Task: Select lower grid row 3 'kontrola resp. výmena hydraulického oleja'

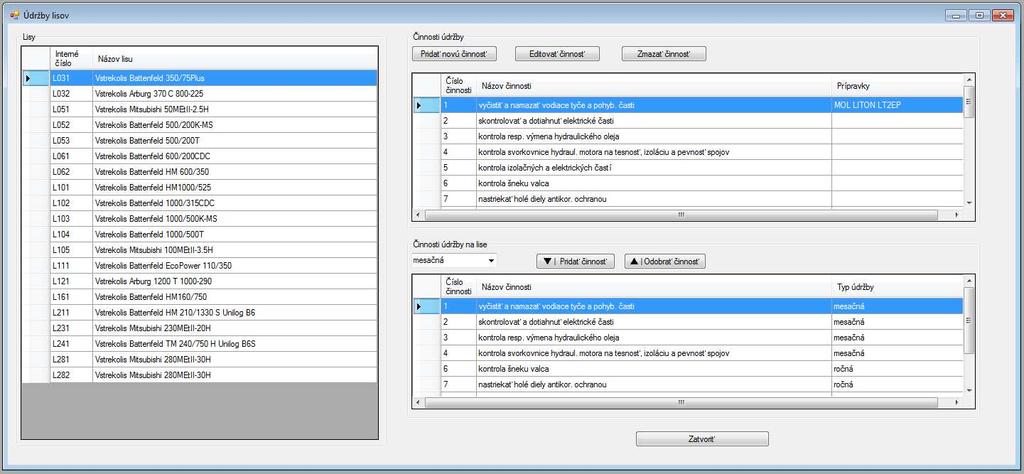Action: (688, 338)
